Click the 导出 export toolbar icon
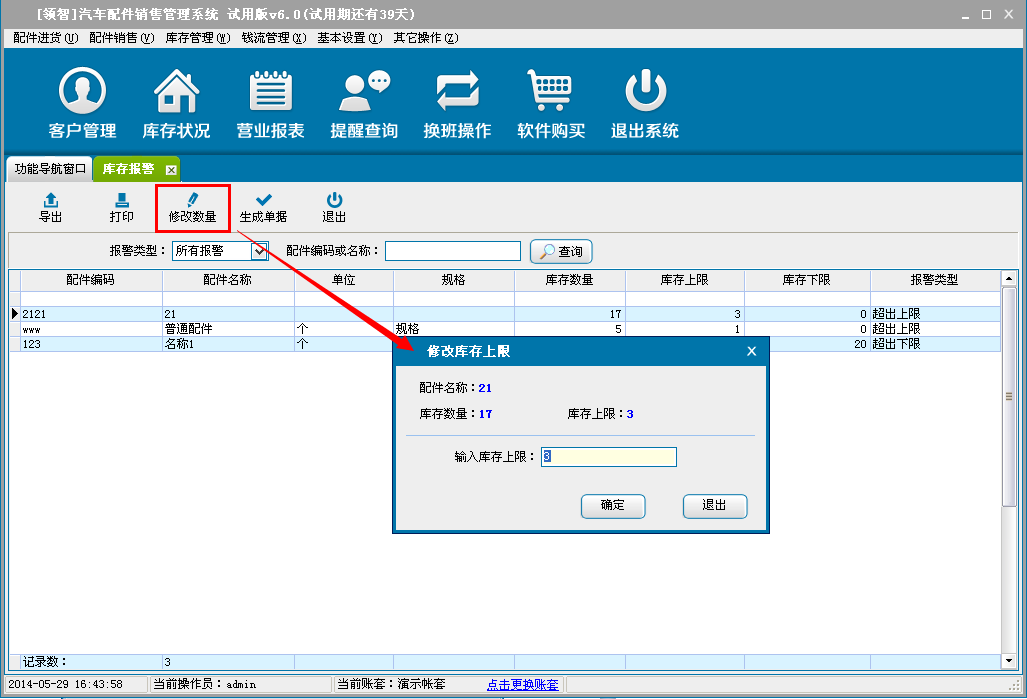Image resolution: width=1027 pixels, height=699 pixels. 50,208
